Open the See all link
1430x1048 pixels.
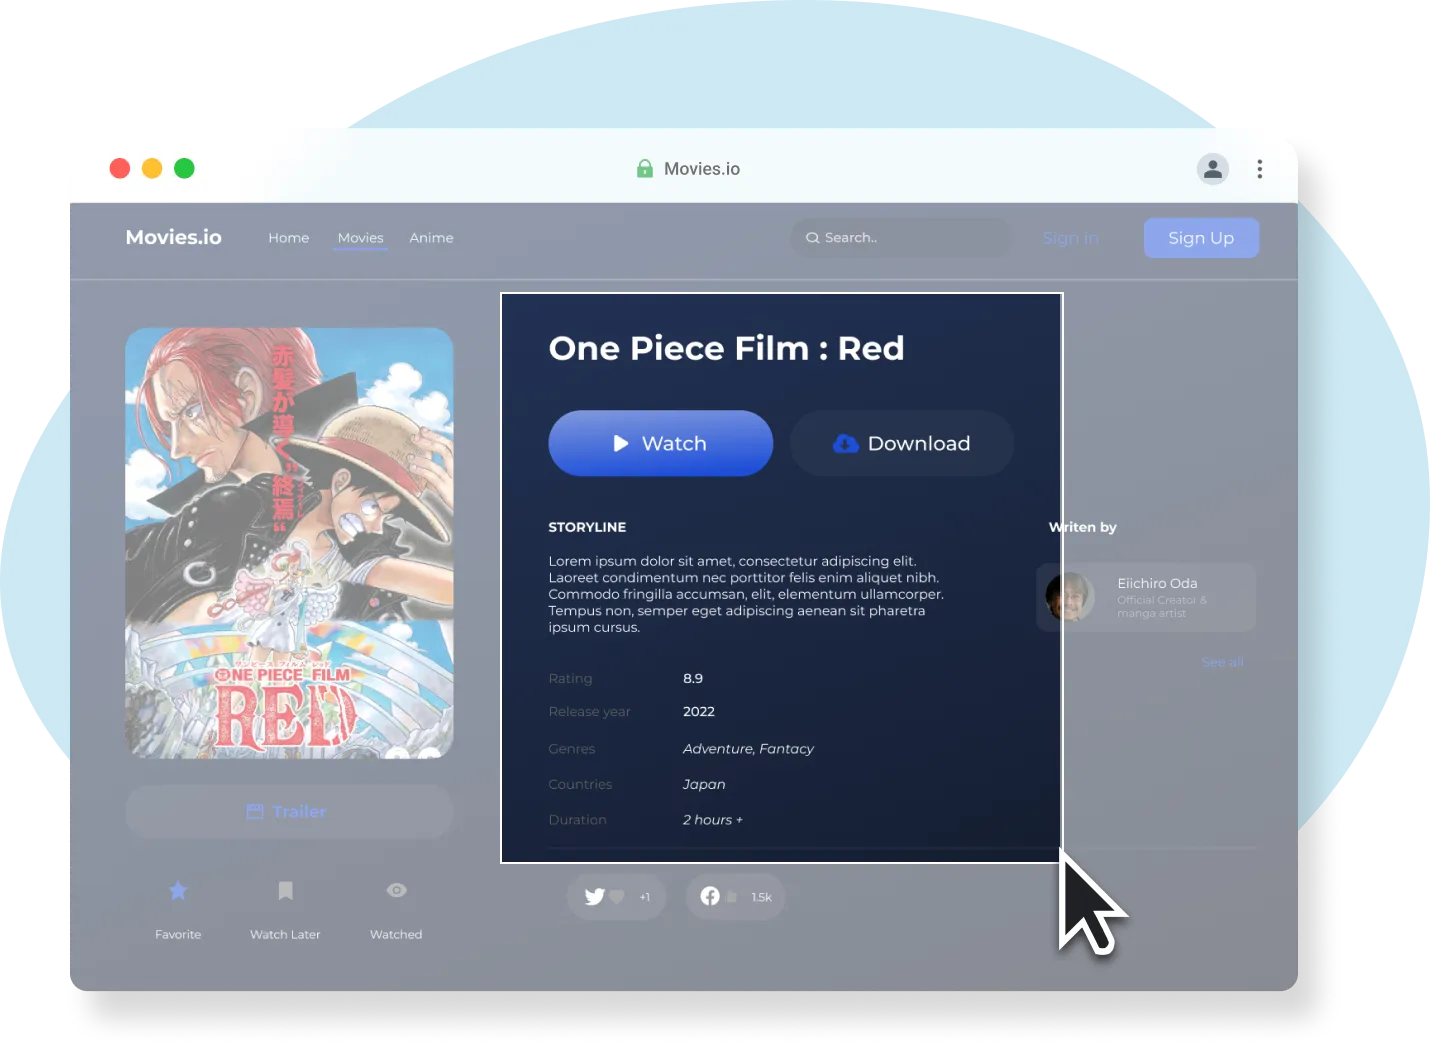(x=1223, y=662)
